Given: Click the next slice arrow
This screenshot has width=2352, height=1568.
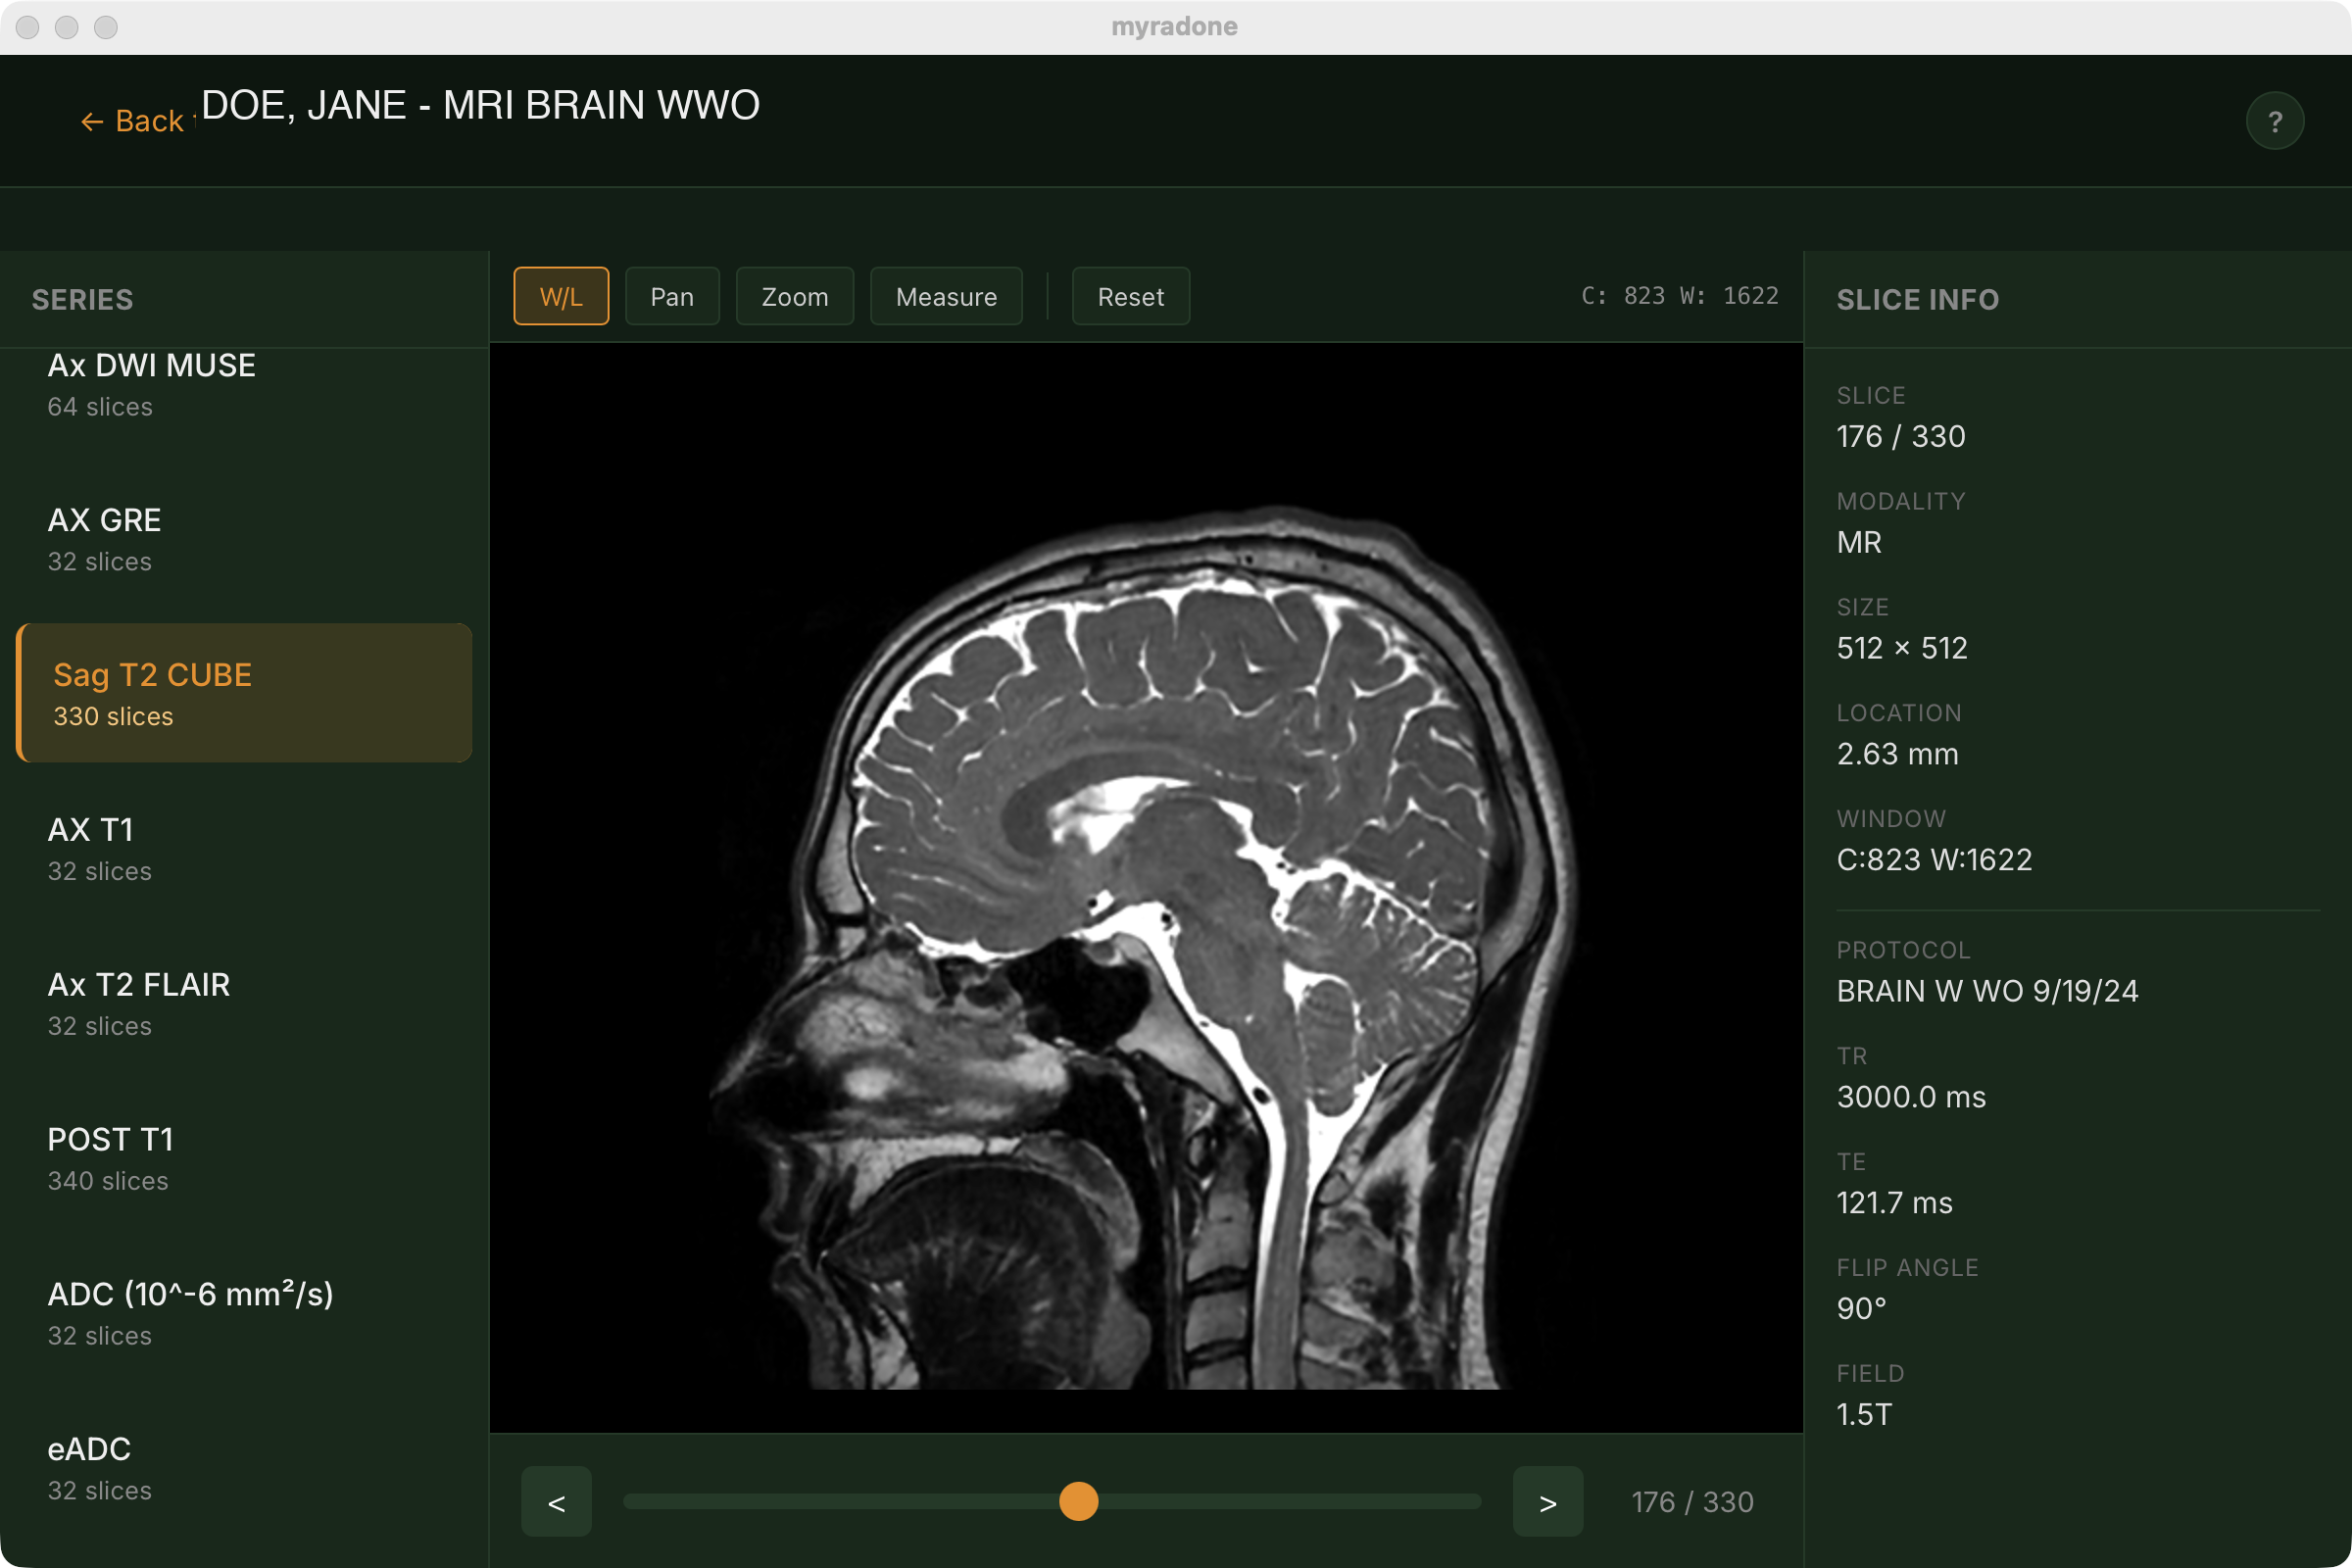Looking at the screenshot, I should click(x=1547, y=1501).
